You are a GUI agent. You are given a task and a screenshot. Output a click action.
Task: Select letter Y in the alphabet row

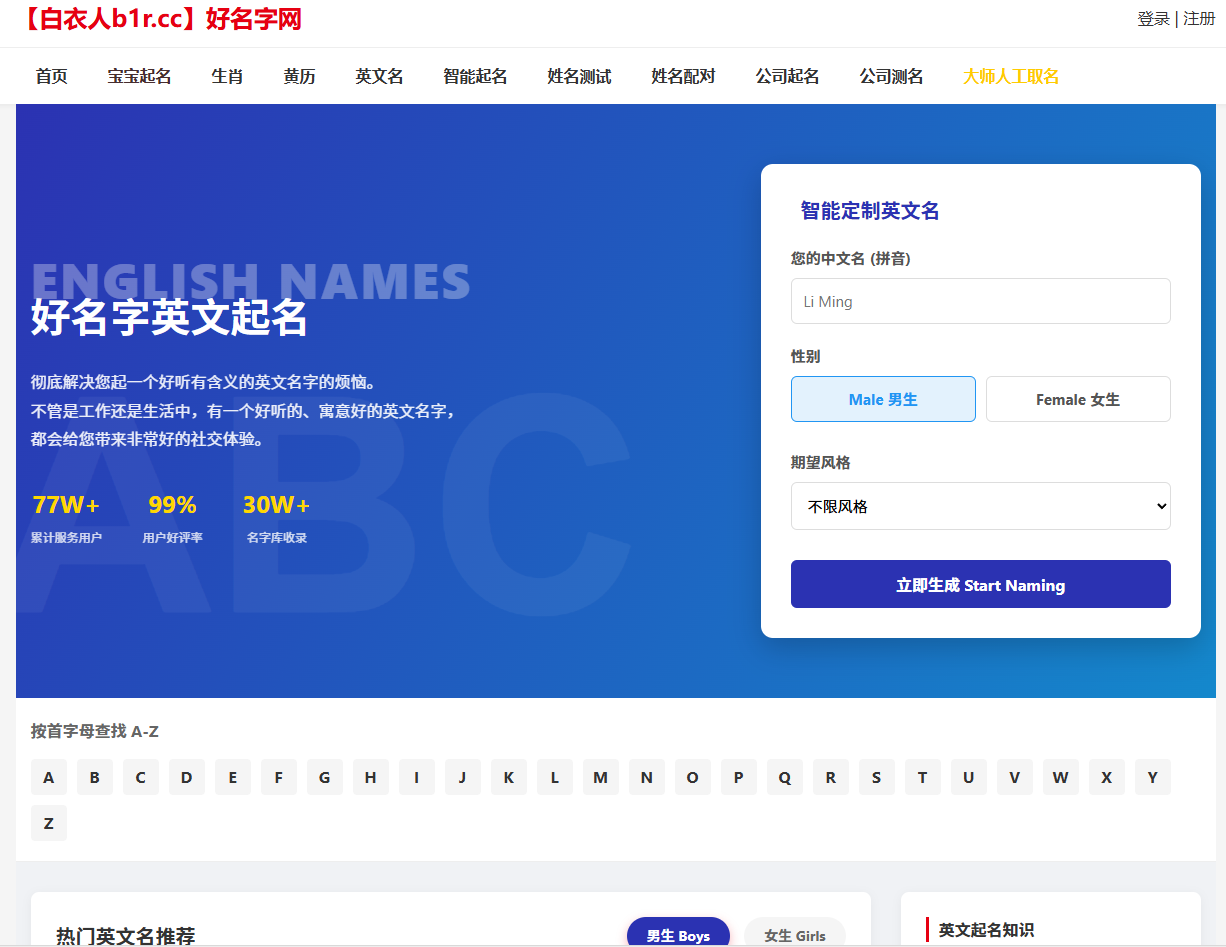click(x=1152, y=777)
